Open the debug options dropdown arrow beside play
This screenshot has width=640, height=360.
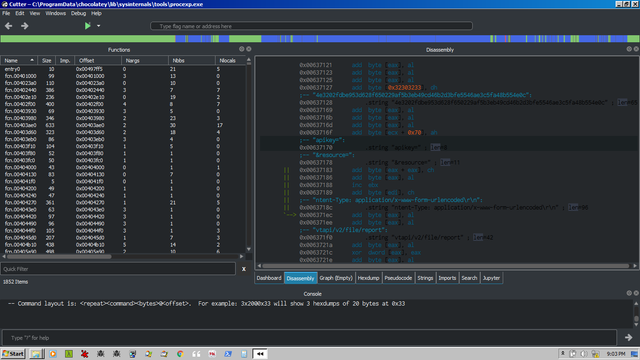point(98,26)
